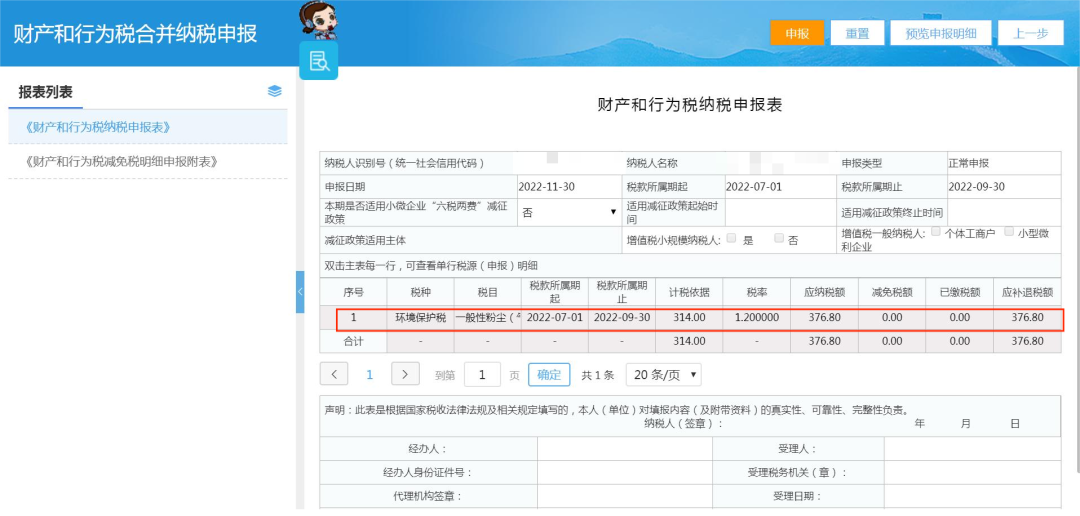Image resolution: width=1080 pixels, height=516 pixels.
Task: Open the 六税两费 减征政策 dropdown
Action: pyautogui.click(x=569, y=212)
